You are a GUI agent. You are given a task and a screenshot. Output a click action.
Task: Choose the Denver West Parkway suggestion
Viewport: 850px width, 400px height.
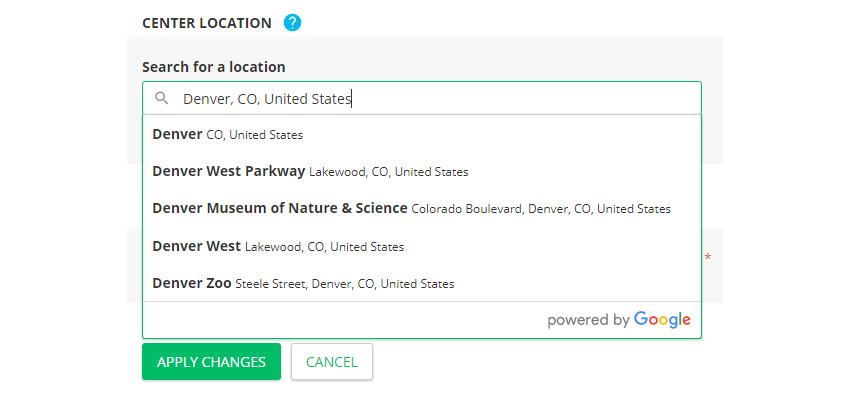click(310, 171)
